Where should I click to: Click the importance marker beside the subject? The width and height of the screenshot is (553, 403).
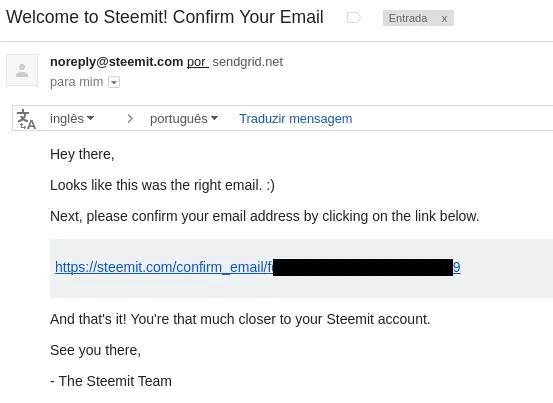353,18
